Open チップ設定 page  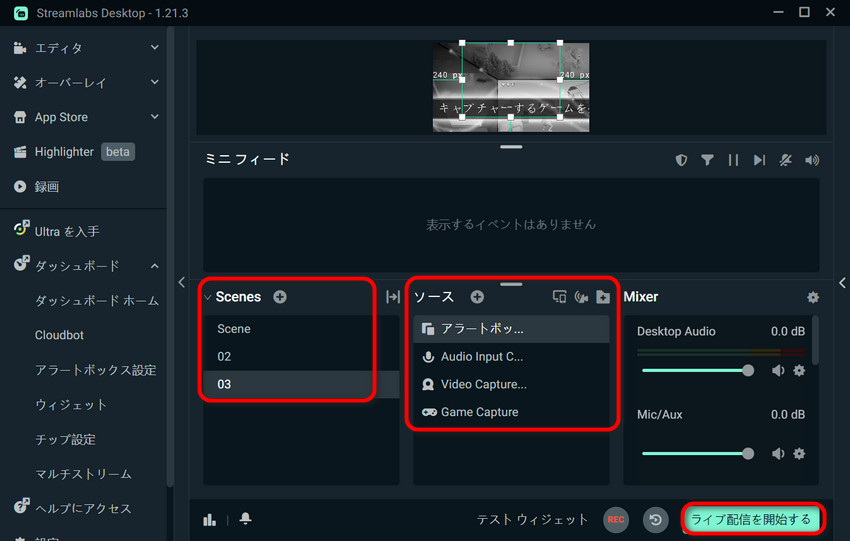click(65, 439)
